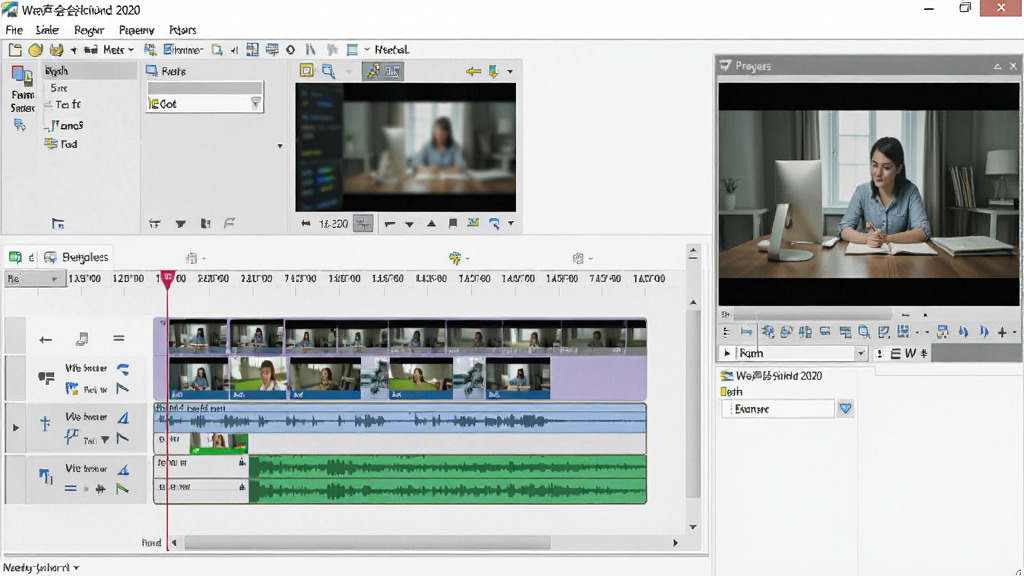
Task: Open the 'Regnr' menu
Action: click(x=89, y=30)
